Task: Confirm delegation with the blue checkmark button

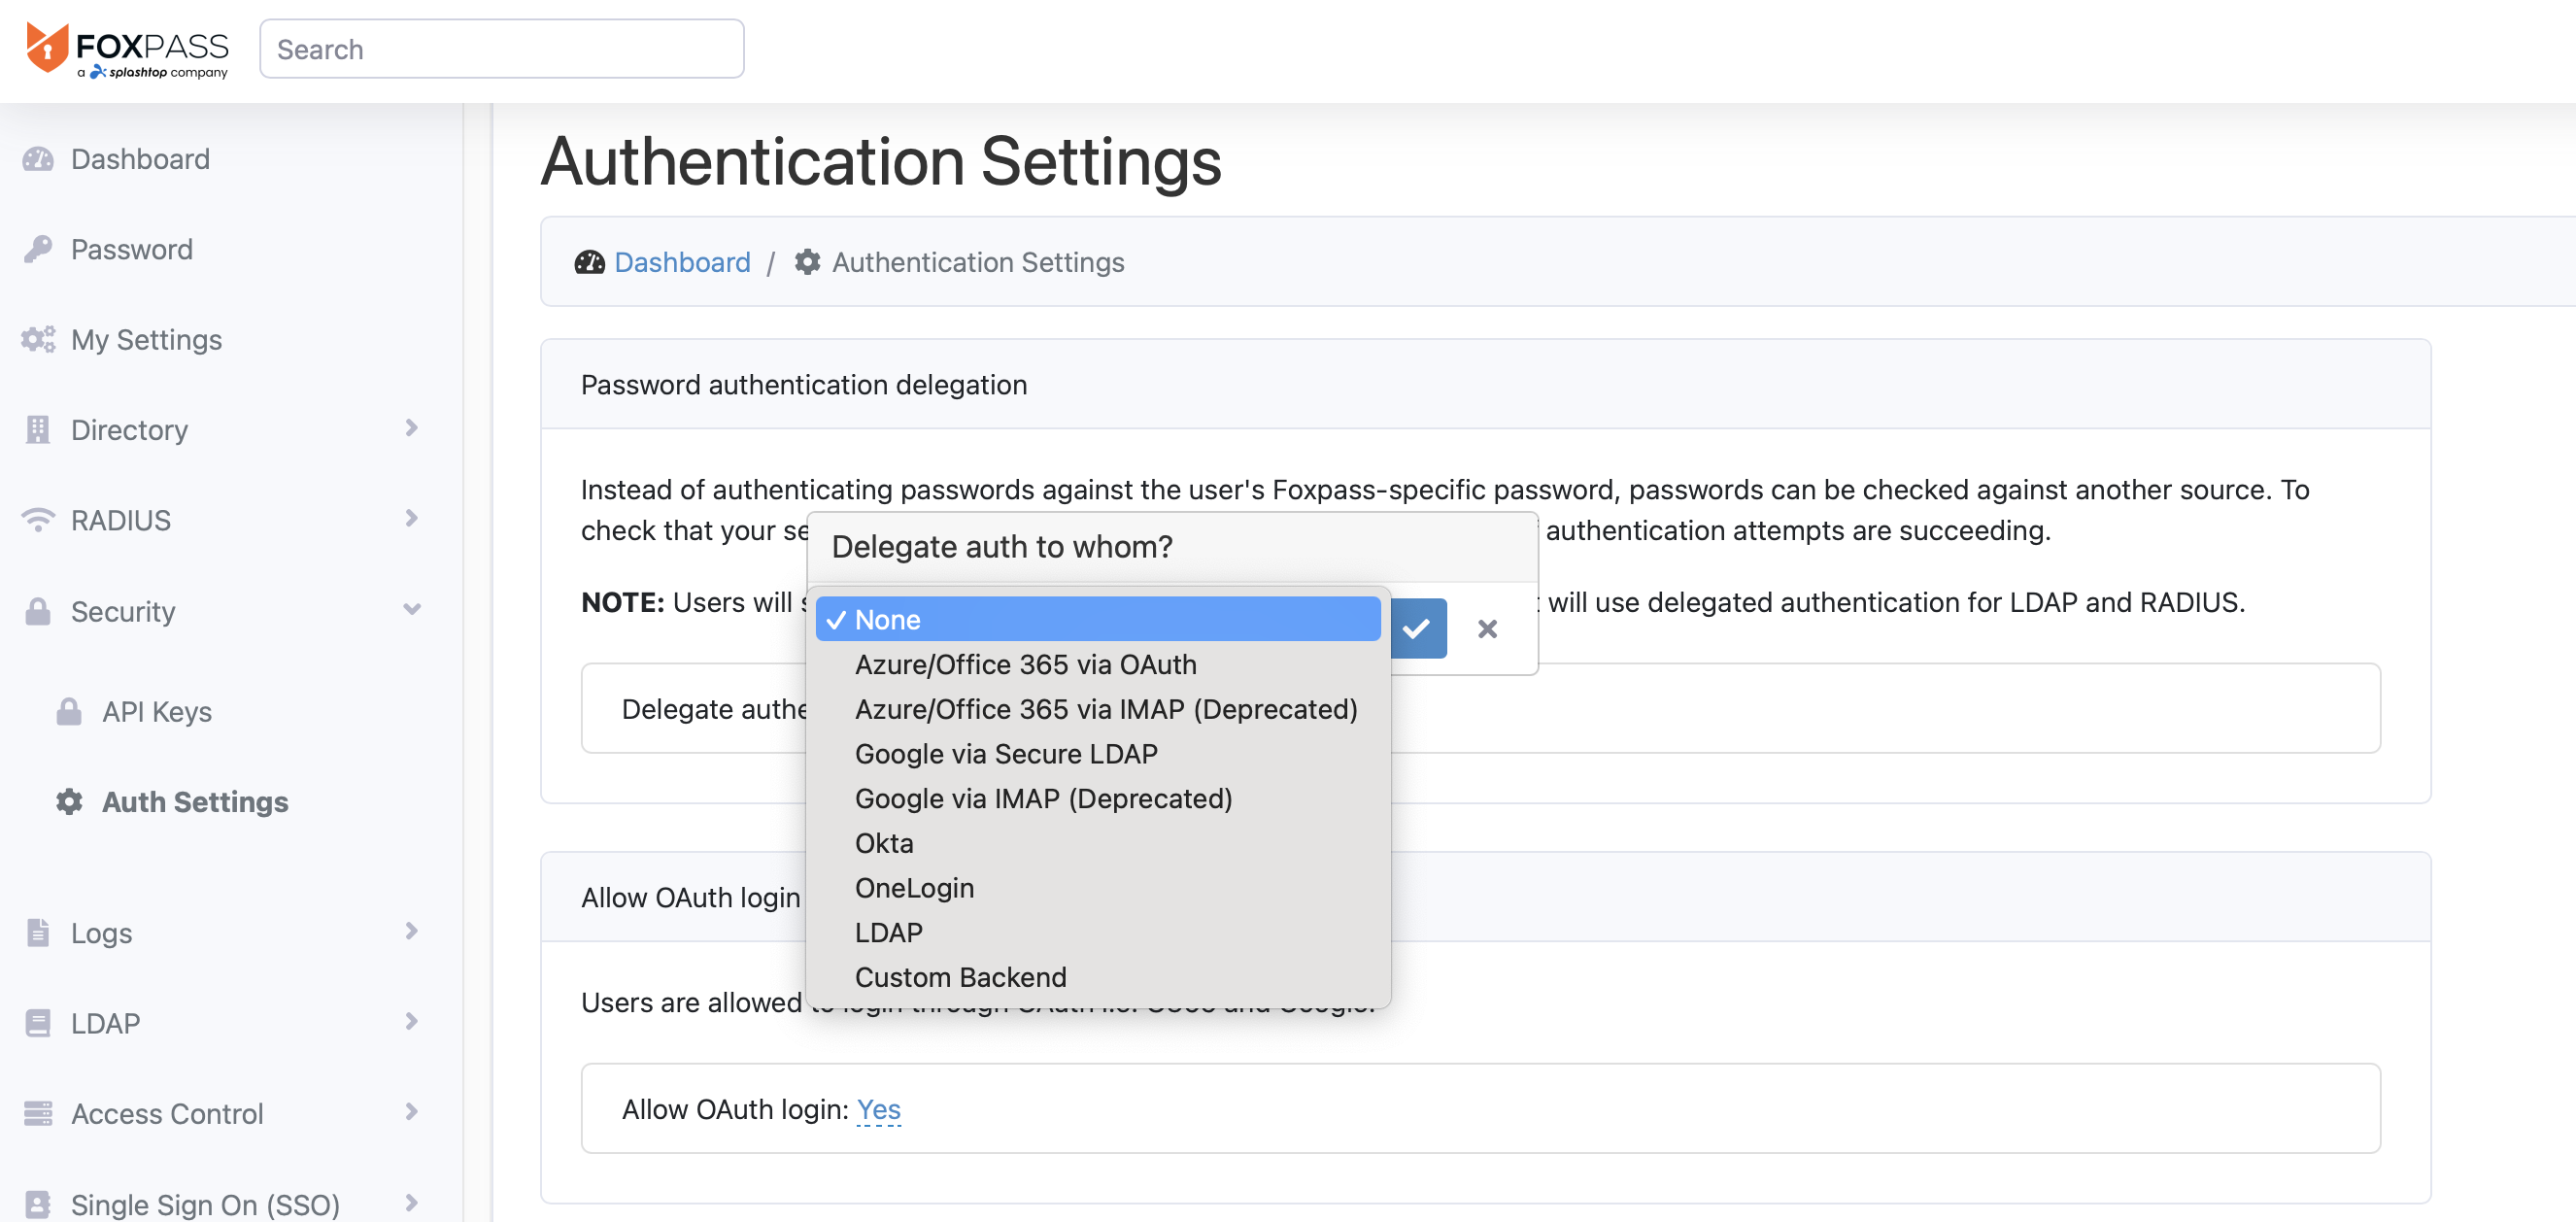Action: (1416, 629)
